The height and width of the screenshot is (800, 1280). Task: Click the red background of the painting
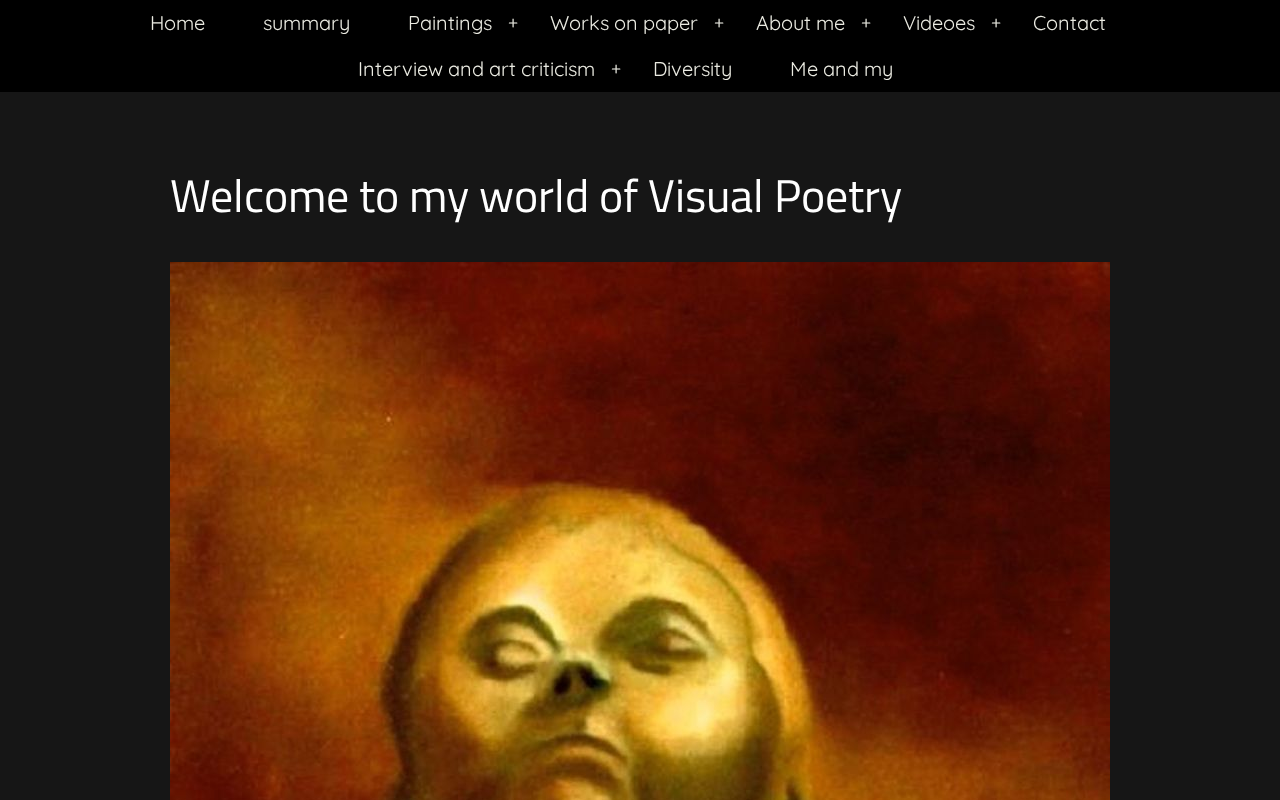[900, 380]
